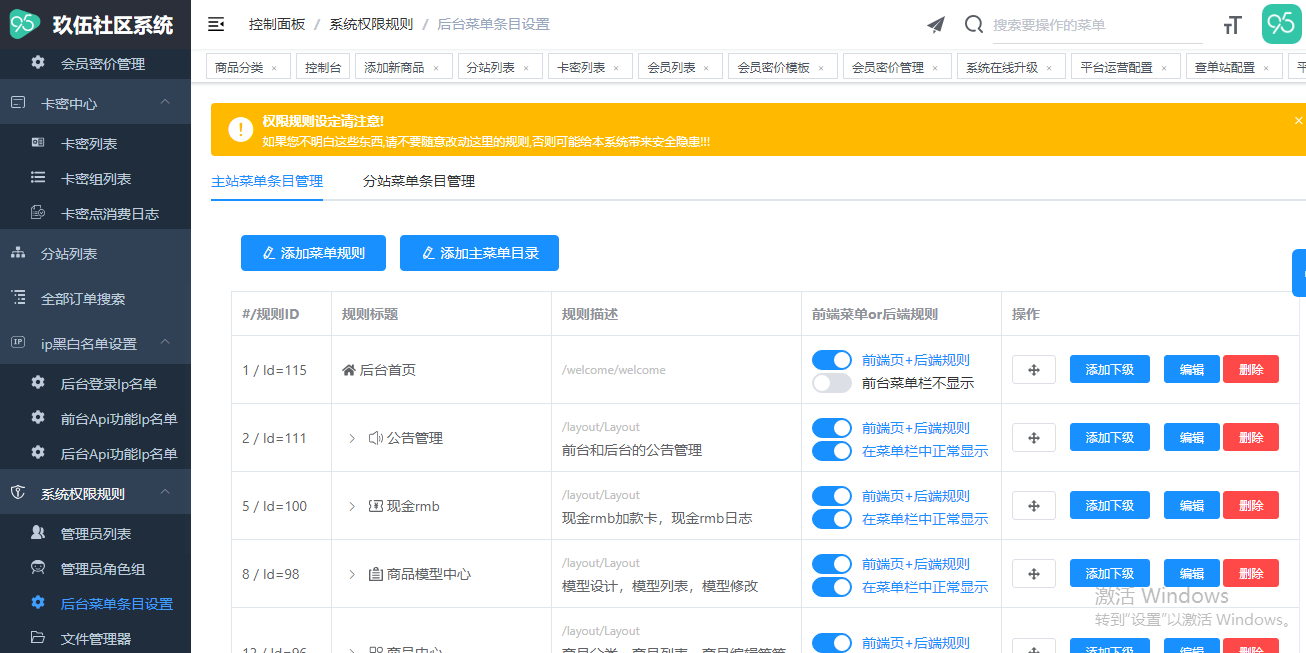Click the move icon for 公告管理 row

1034,437
